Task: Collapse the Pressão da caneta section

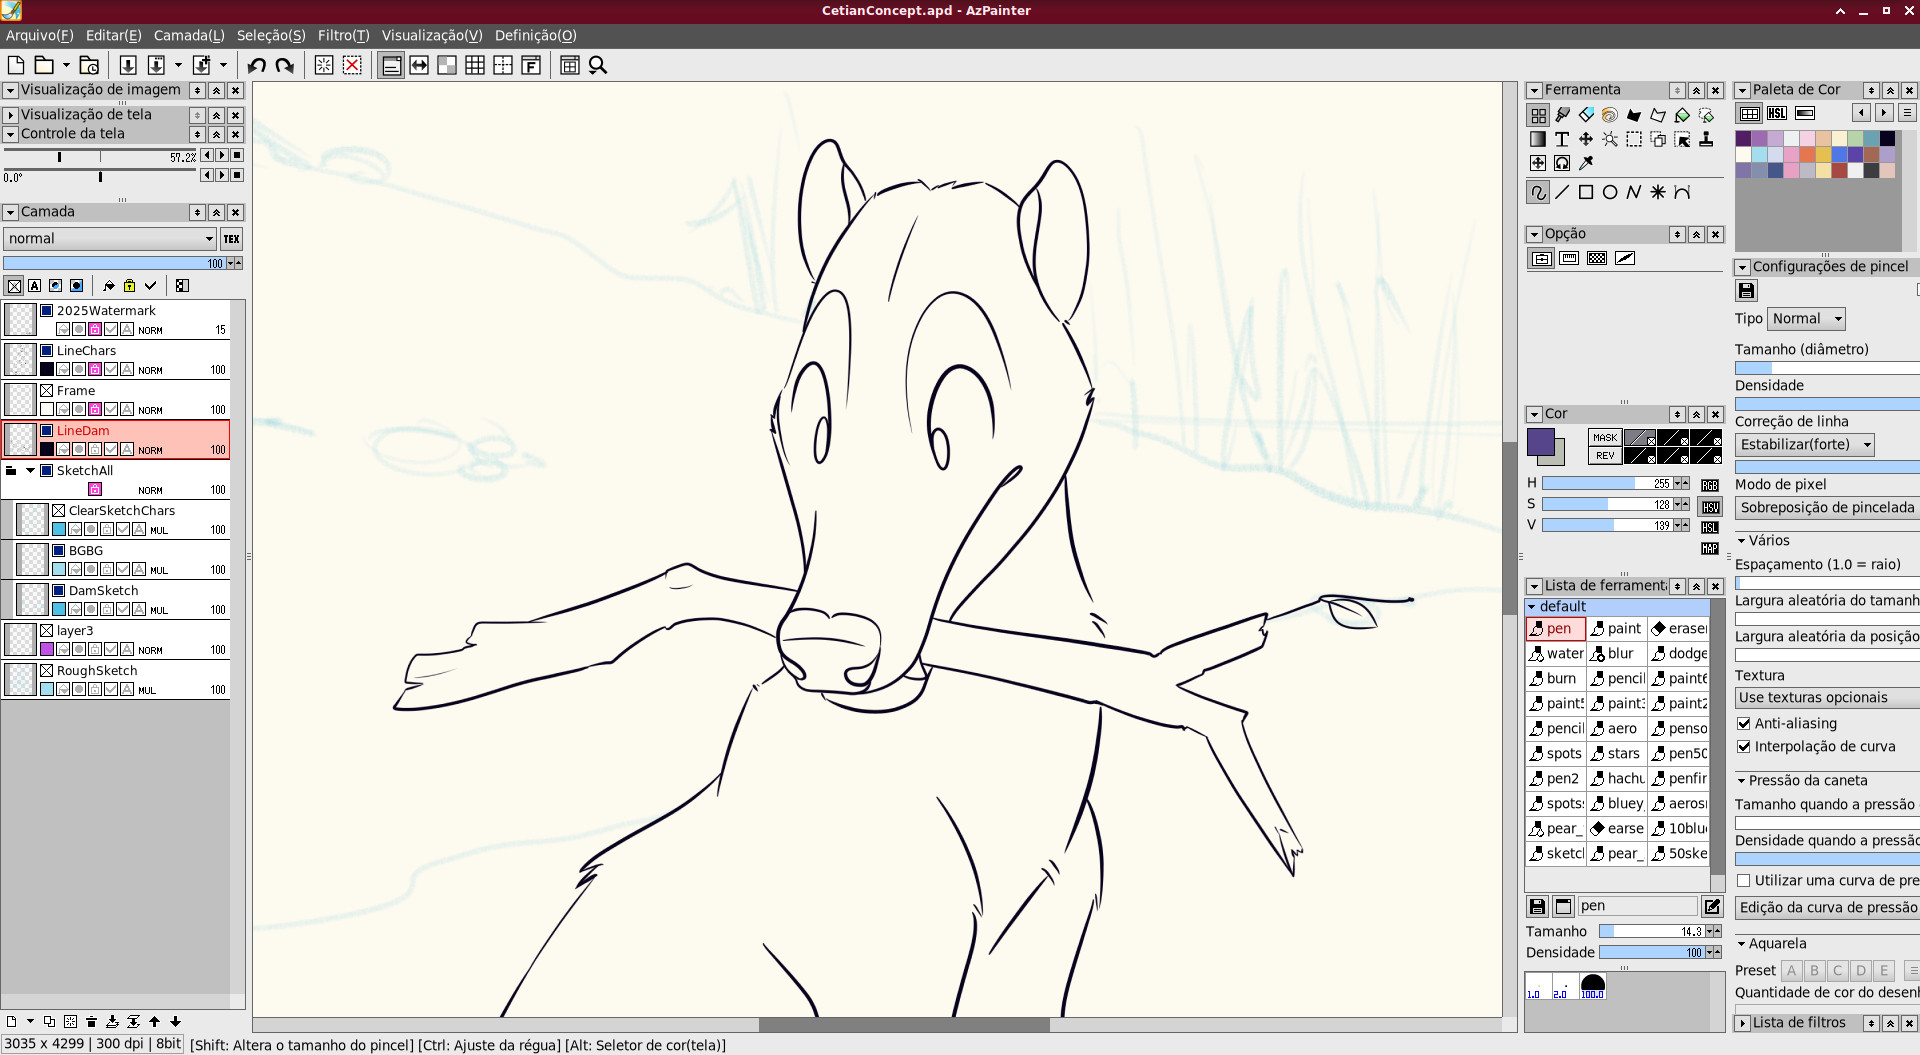Action: [1741, 781]
